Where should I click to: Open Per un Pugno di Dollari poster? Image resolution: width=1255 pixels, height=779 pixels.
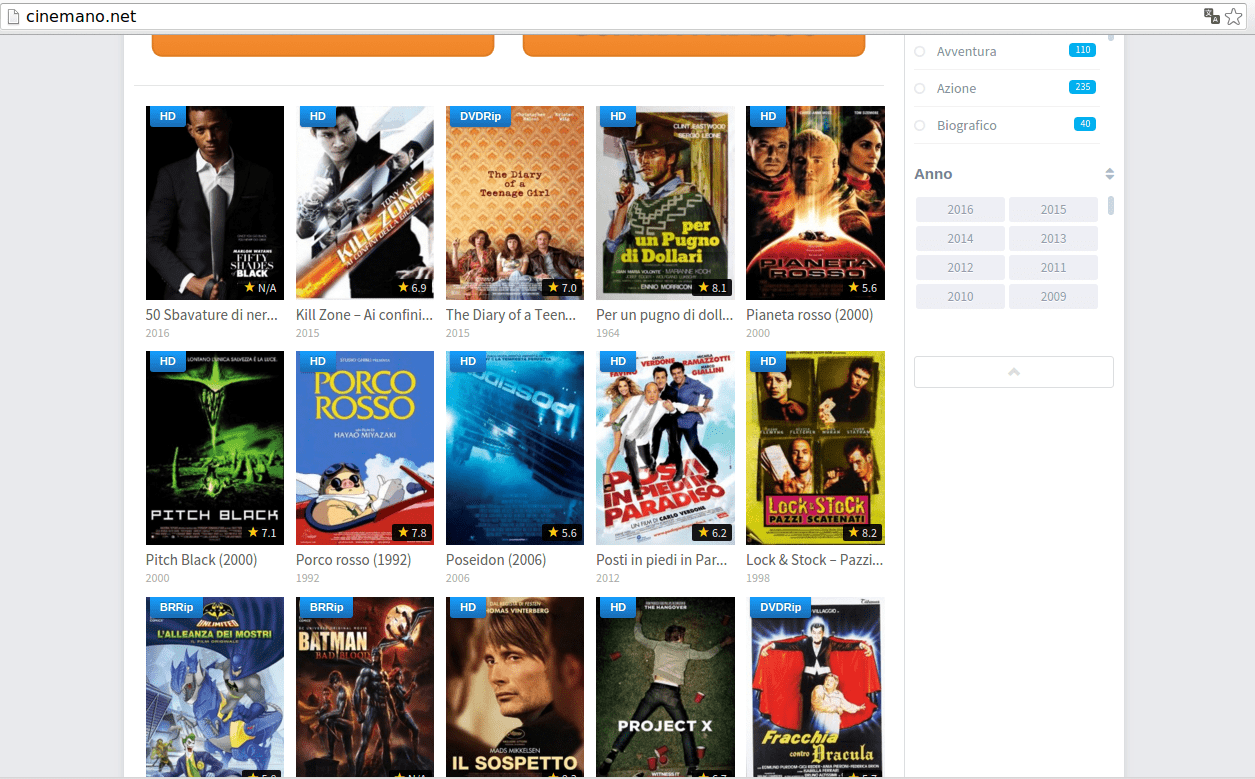[665, 203]
